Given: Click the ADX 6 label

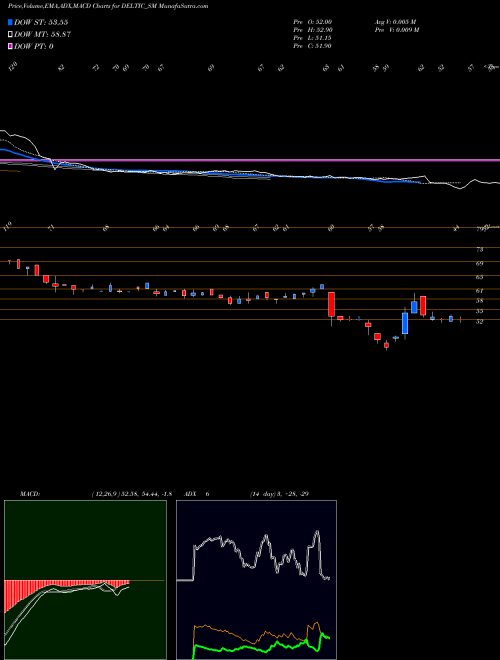Looking at the screenshot, I should click(196, 494).
